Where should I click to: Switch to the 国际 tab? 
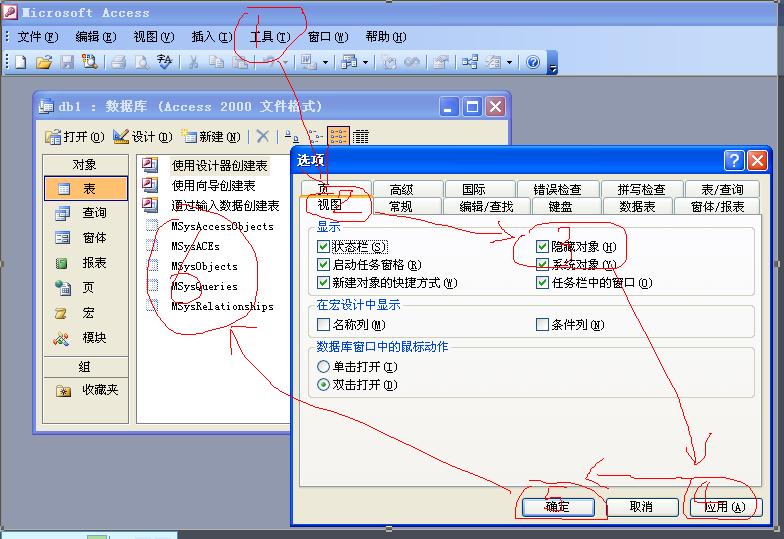pyautogui.click(x=474, y=190)
